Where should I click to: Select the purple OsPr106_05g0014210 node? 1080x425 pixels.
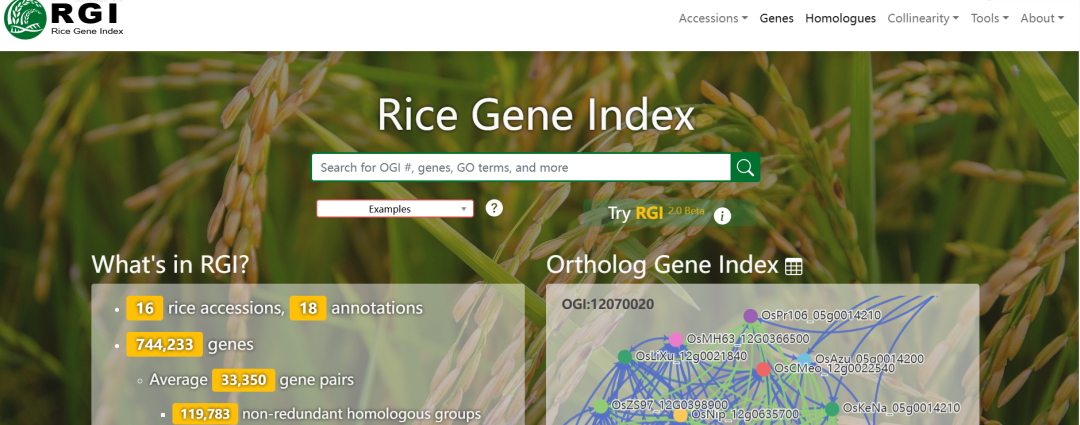click(x=751, y=315)
